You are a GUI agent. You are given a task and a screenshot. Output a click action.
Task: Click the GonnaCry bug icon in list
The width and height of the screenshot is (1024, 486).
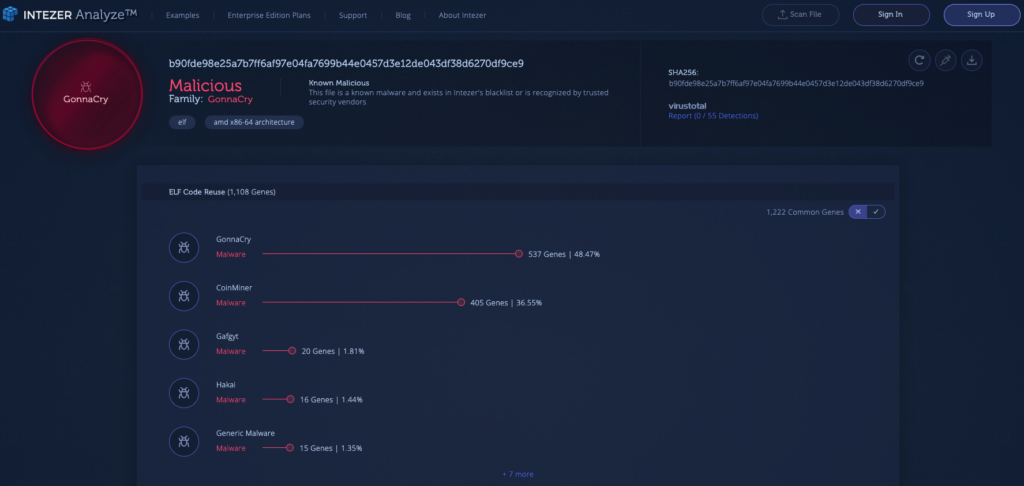point(184,247)
